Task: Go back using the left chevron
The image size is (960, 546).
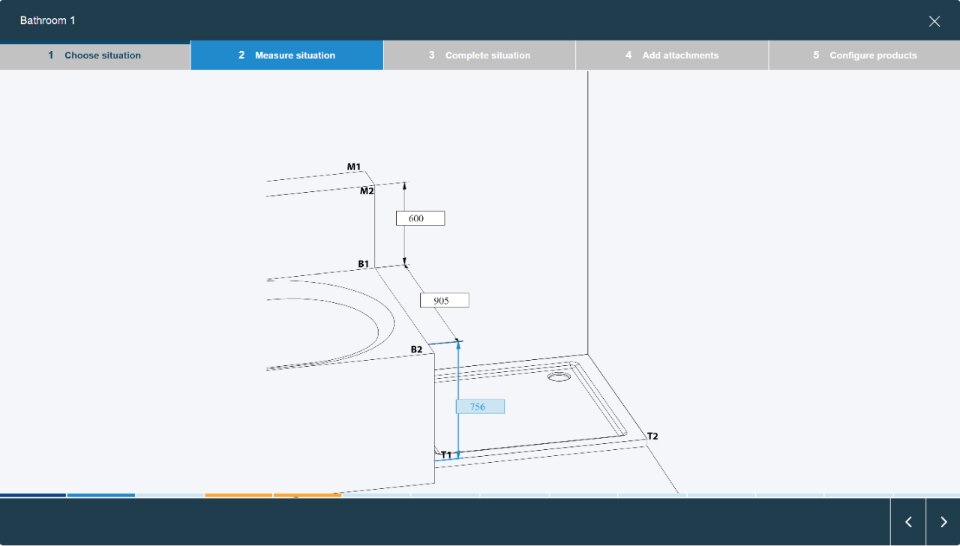Action: (908, 522)
